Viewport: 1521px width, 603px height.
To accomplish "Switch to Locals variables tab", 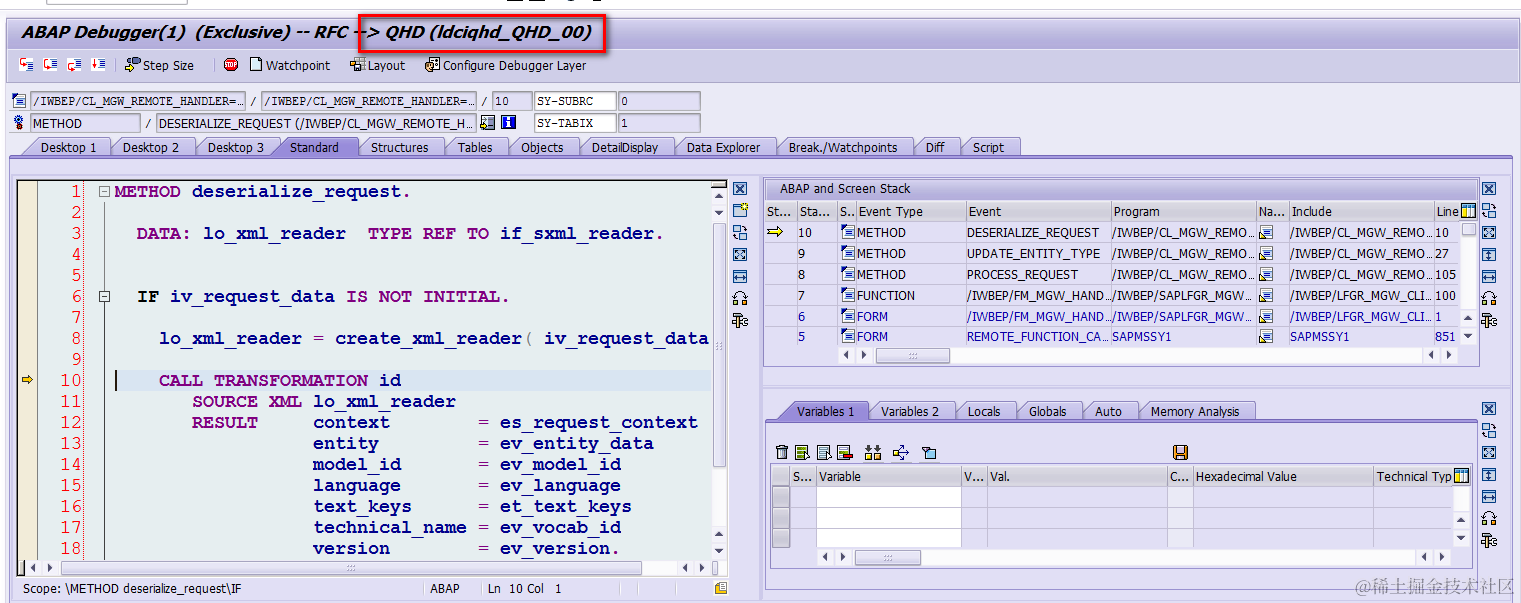I will point(984,411).
